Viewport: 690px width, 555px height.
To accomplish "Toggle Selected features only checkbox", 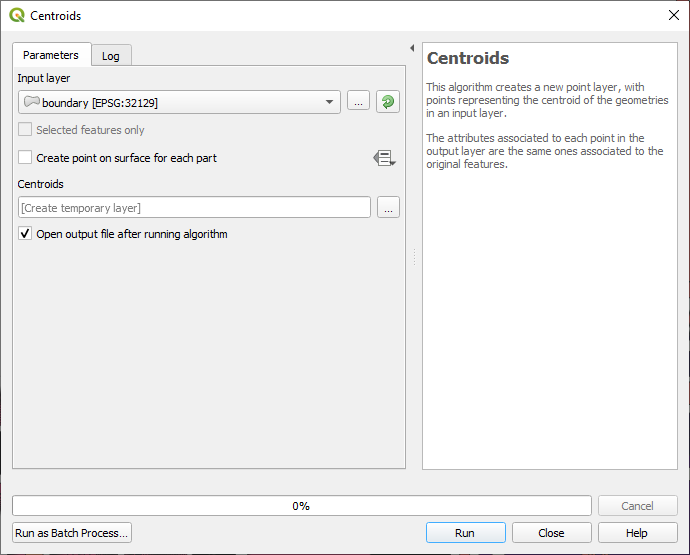I will [25, 130].
